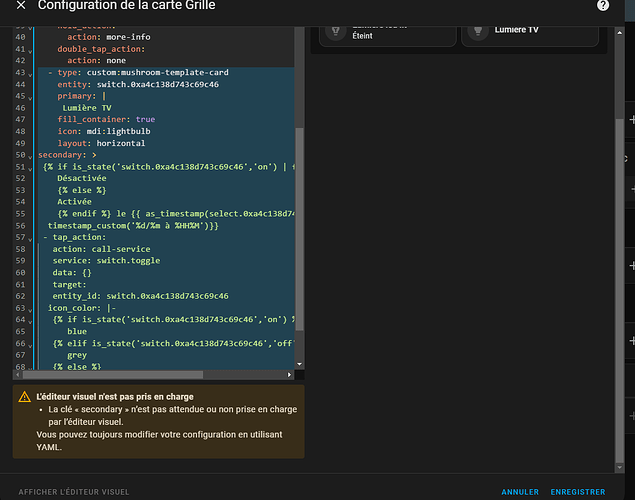Click the timestamp_custom line 56
Viewport: 635px width, 500px height.
tap(133, 226)
